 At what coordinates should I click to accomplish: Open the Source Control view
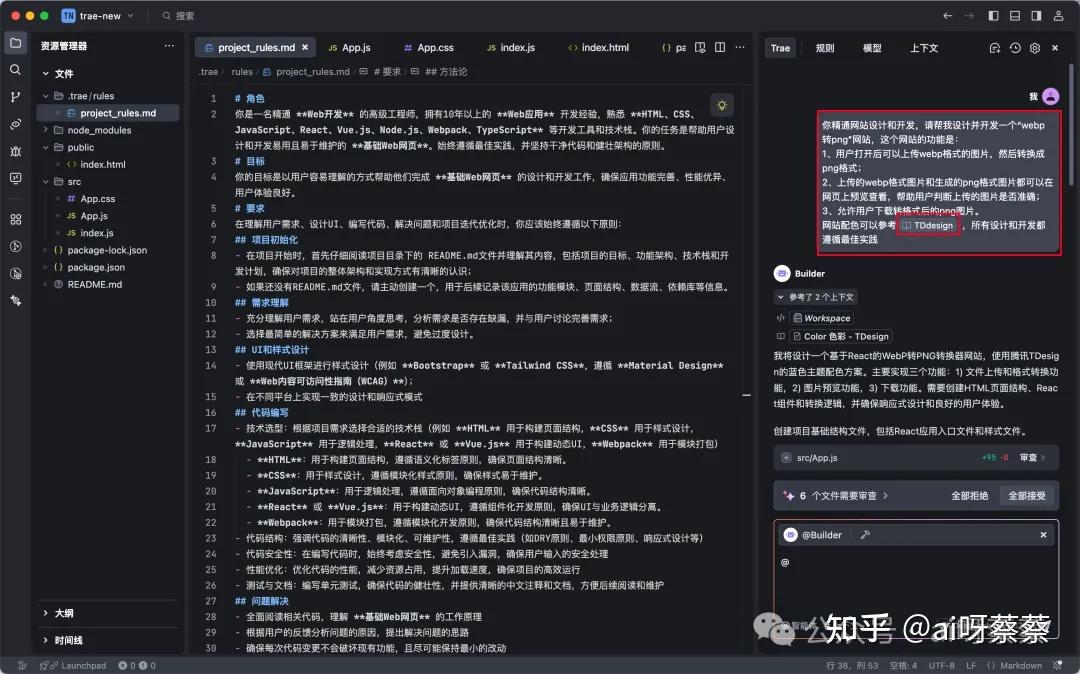pyautogui.click(x=15, y=96)
